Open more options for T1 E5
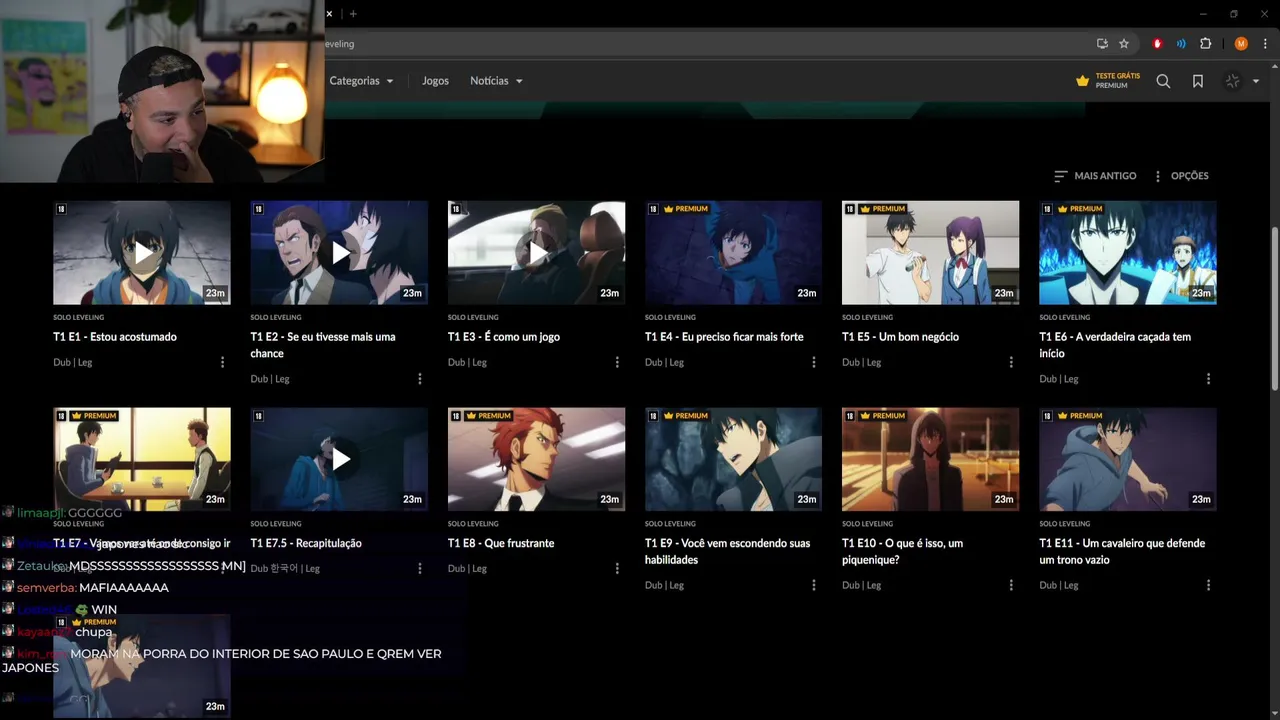This screenshot has width=1280, height=720. point(1011,362)
